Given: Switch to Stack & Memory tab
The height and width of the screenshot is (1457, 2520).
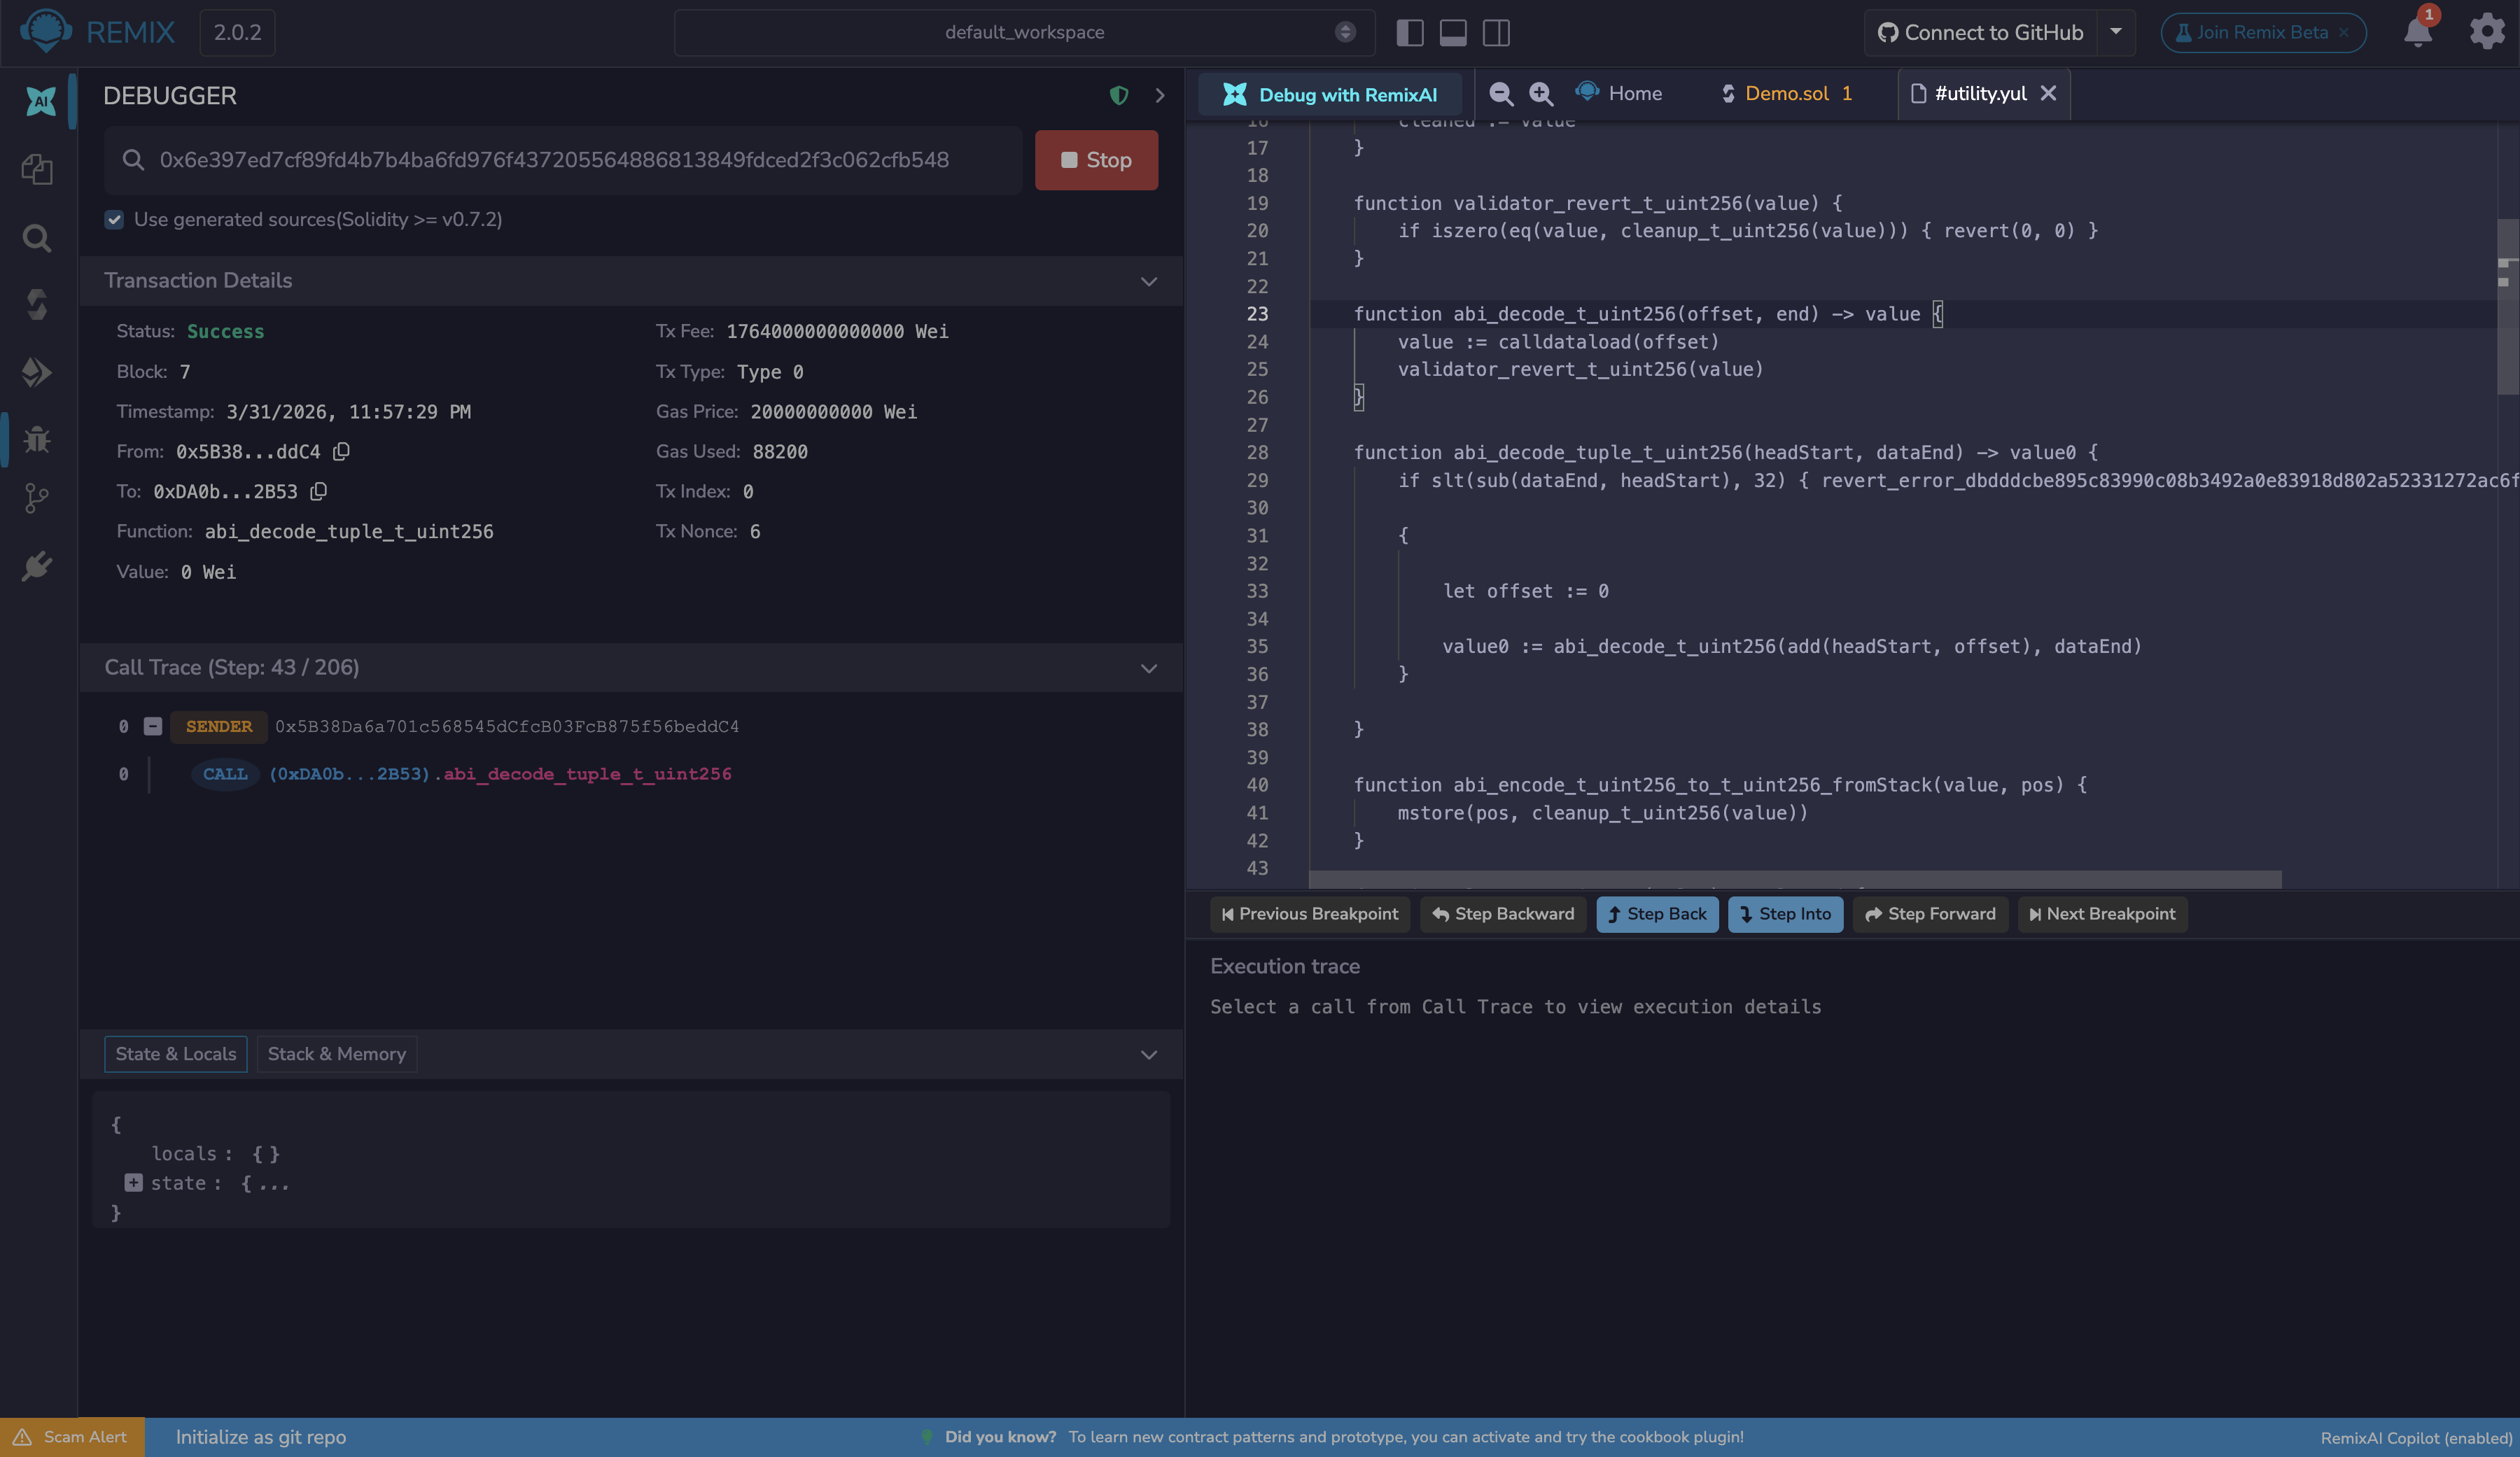Looking at the screenshot, I should (337, 1054).
